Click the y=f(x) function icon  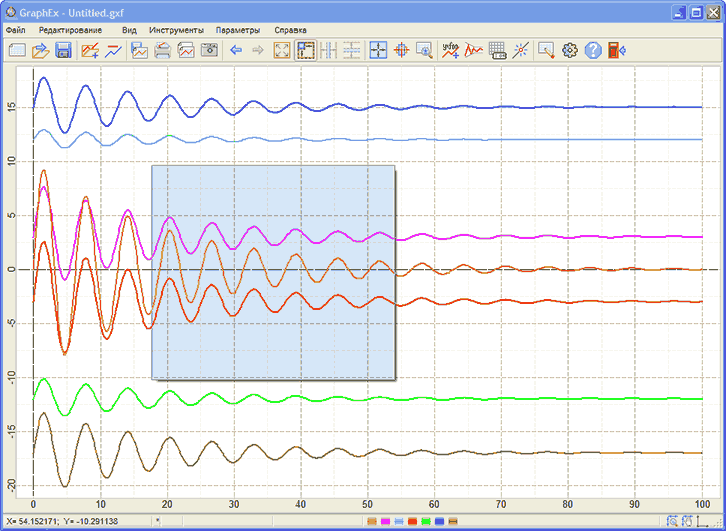450,51
